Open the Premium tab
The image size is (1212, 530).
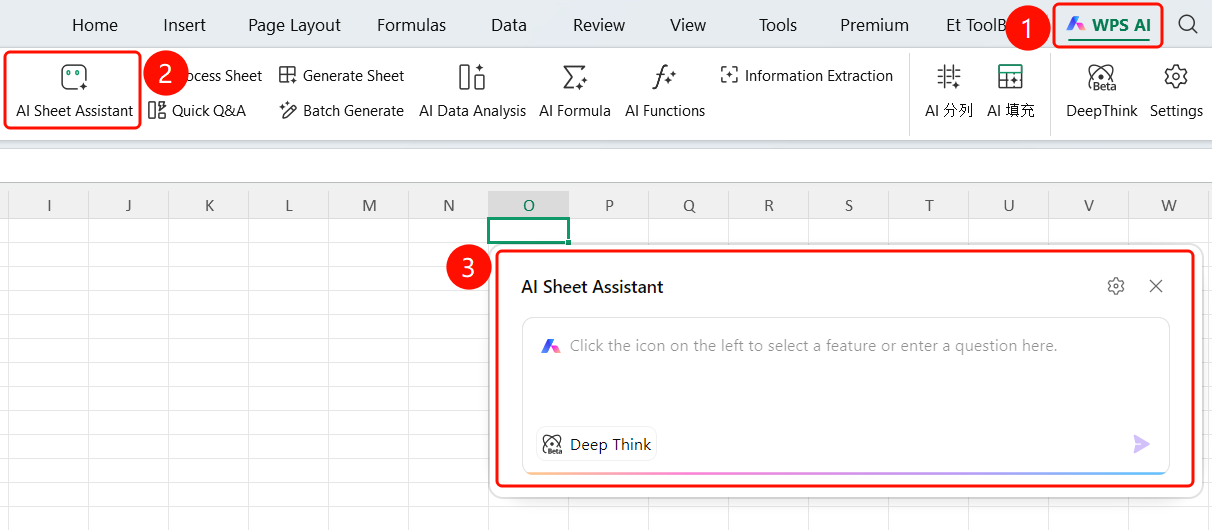point(874,25)
